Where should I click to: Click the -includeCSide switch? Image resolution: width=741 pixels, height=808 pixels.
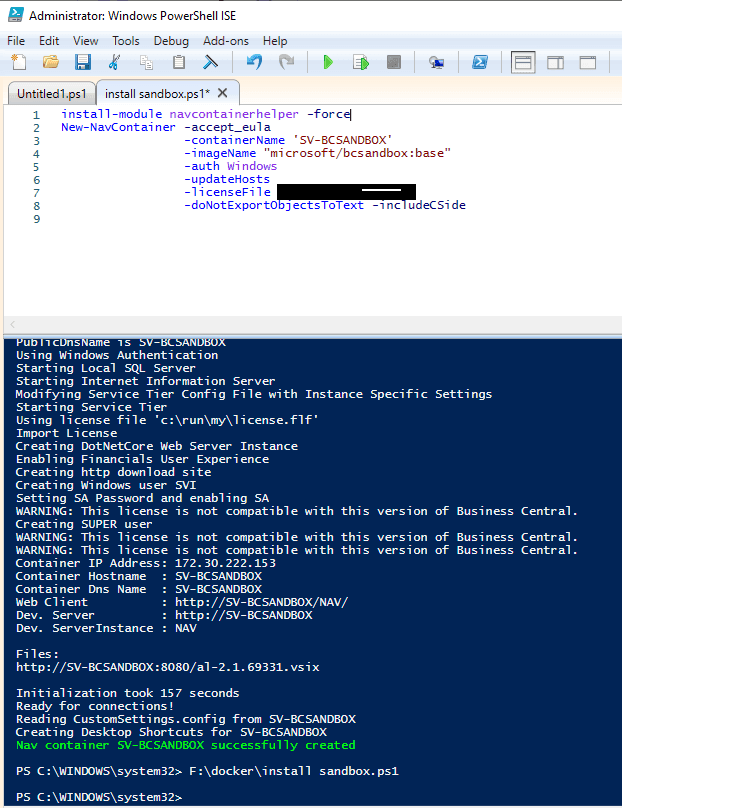coord(418,205)
